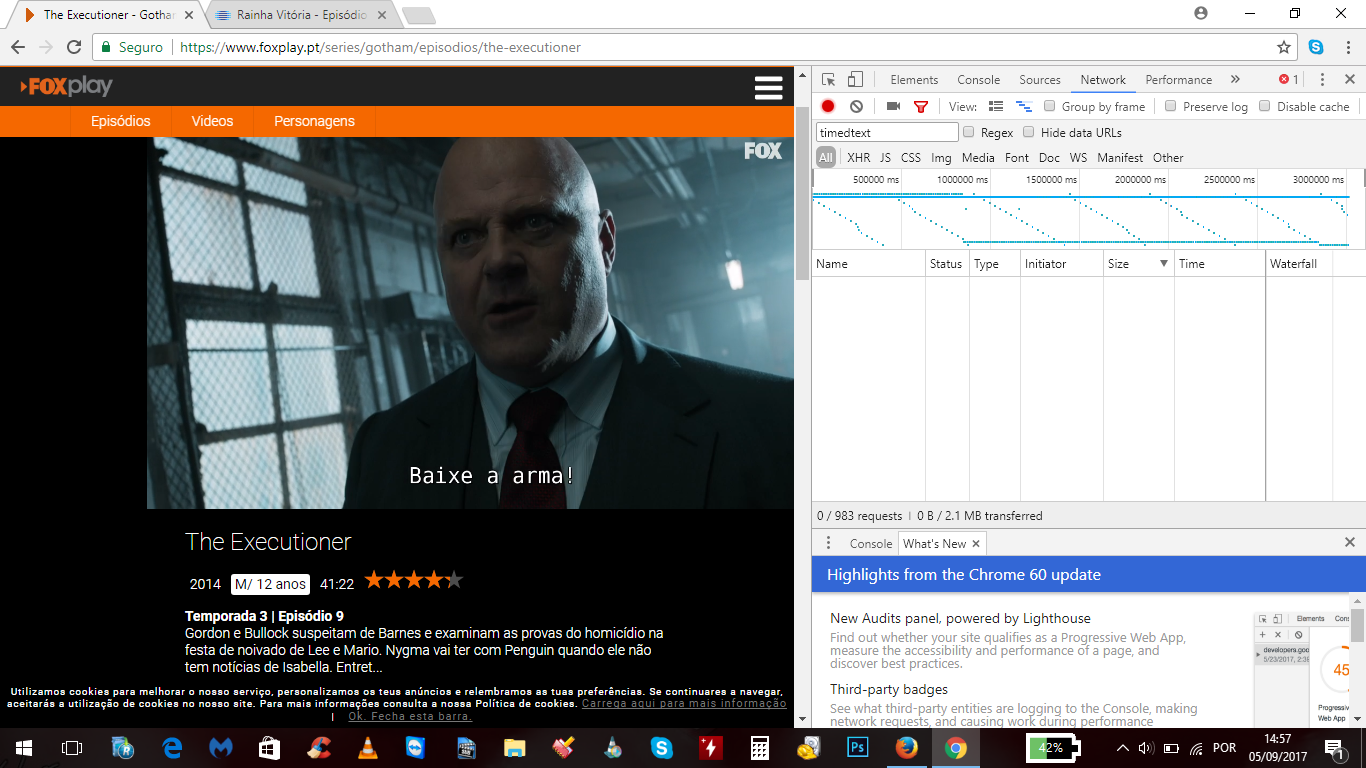Viewport: 1366px width, 768px height.
Task: Filter requests by JS type
Action: pyautogui.click(x=885, y=158)
